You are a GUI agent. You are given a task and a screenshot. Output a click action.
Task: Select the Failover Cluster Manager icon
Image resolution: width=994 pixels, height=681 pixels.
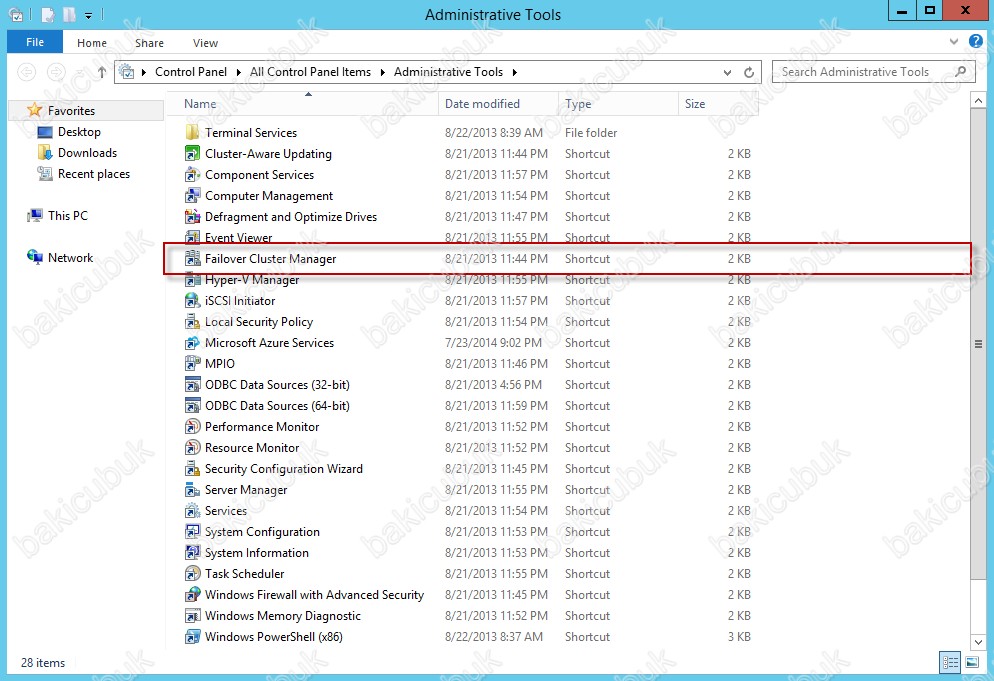coord(192,259)
